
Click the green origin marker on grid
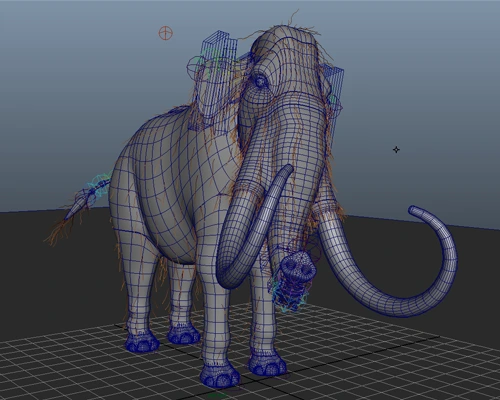(217, 395)
